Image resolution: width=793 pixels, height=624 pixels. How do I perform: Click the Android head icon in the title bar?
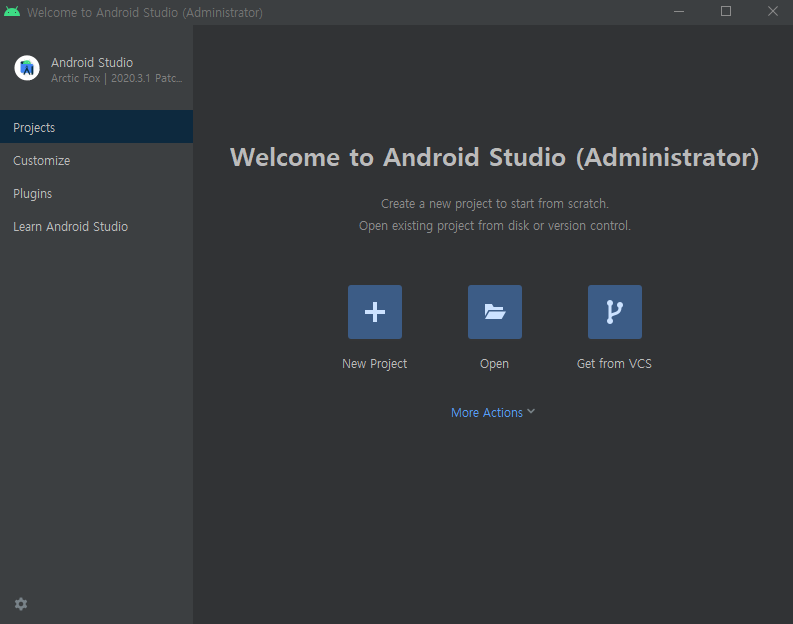12,12
